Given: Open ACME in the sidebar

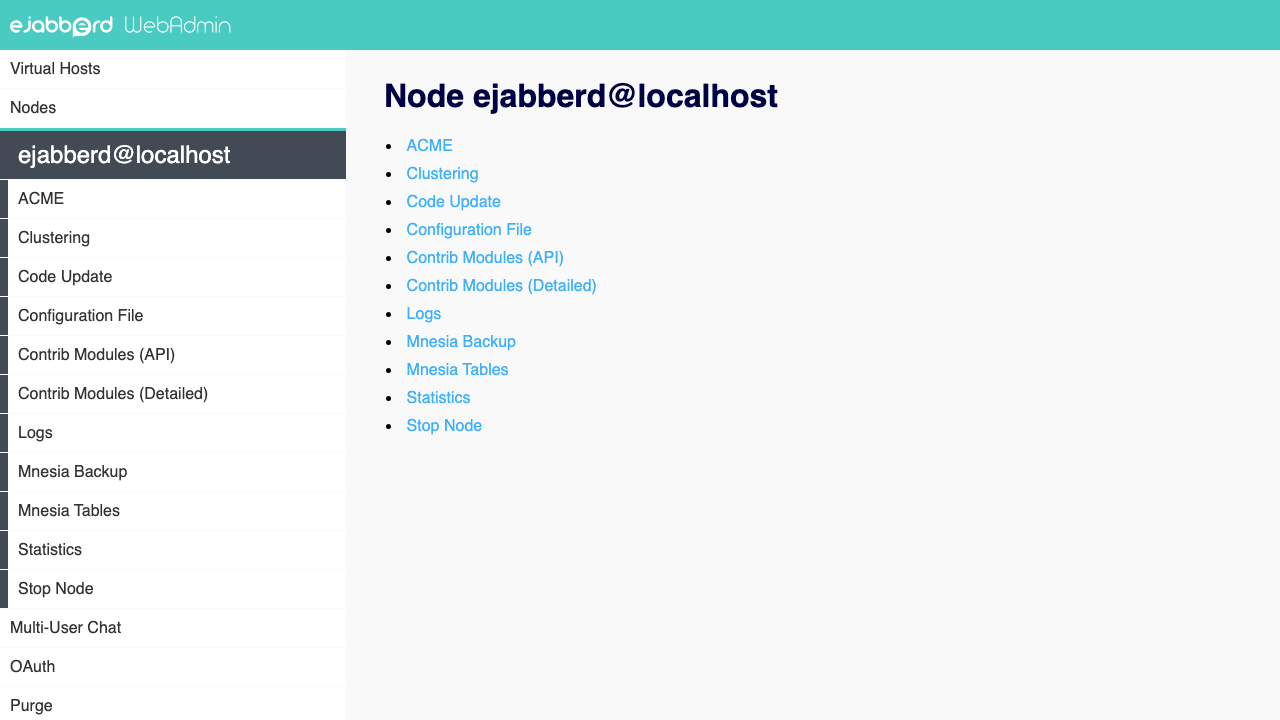Looking at the screenshot, I should tap(177, 199).
